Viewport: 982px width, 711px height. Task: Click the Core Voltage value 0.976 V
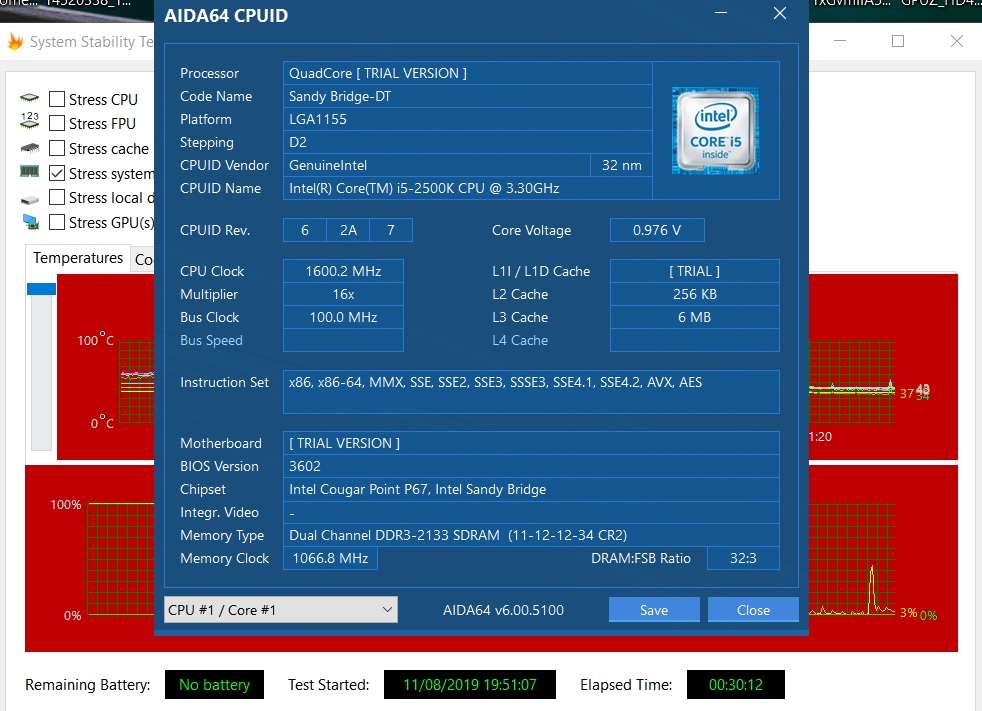pyautogui.click(x=657, y=230)
